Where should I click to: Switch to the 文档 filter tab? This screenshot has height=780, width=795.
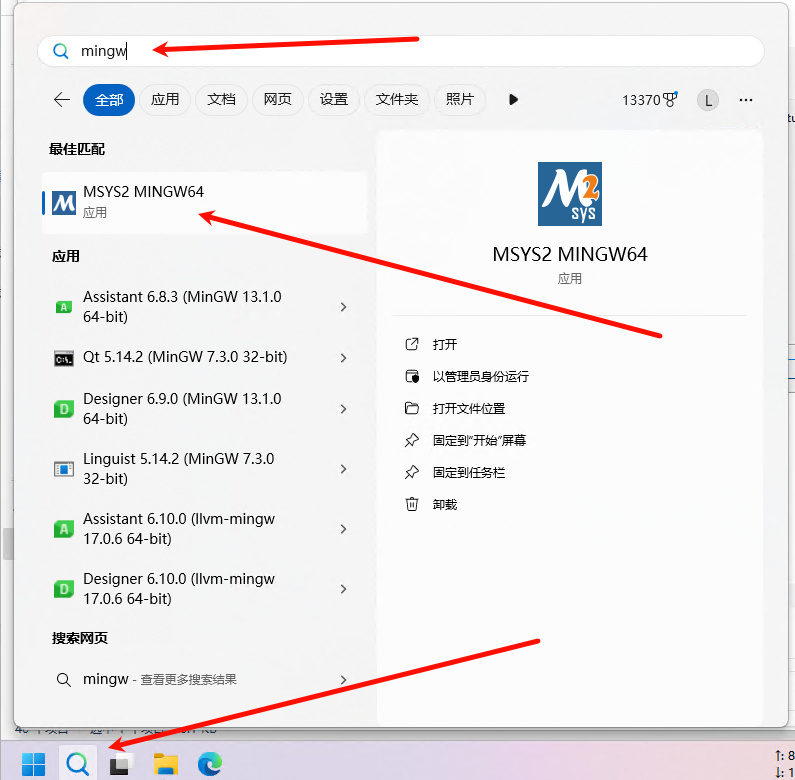coord(221,100)
